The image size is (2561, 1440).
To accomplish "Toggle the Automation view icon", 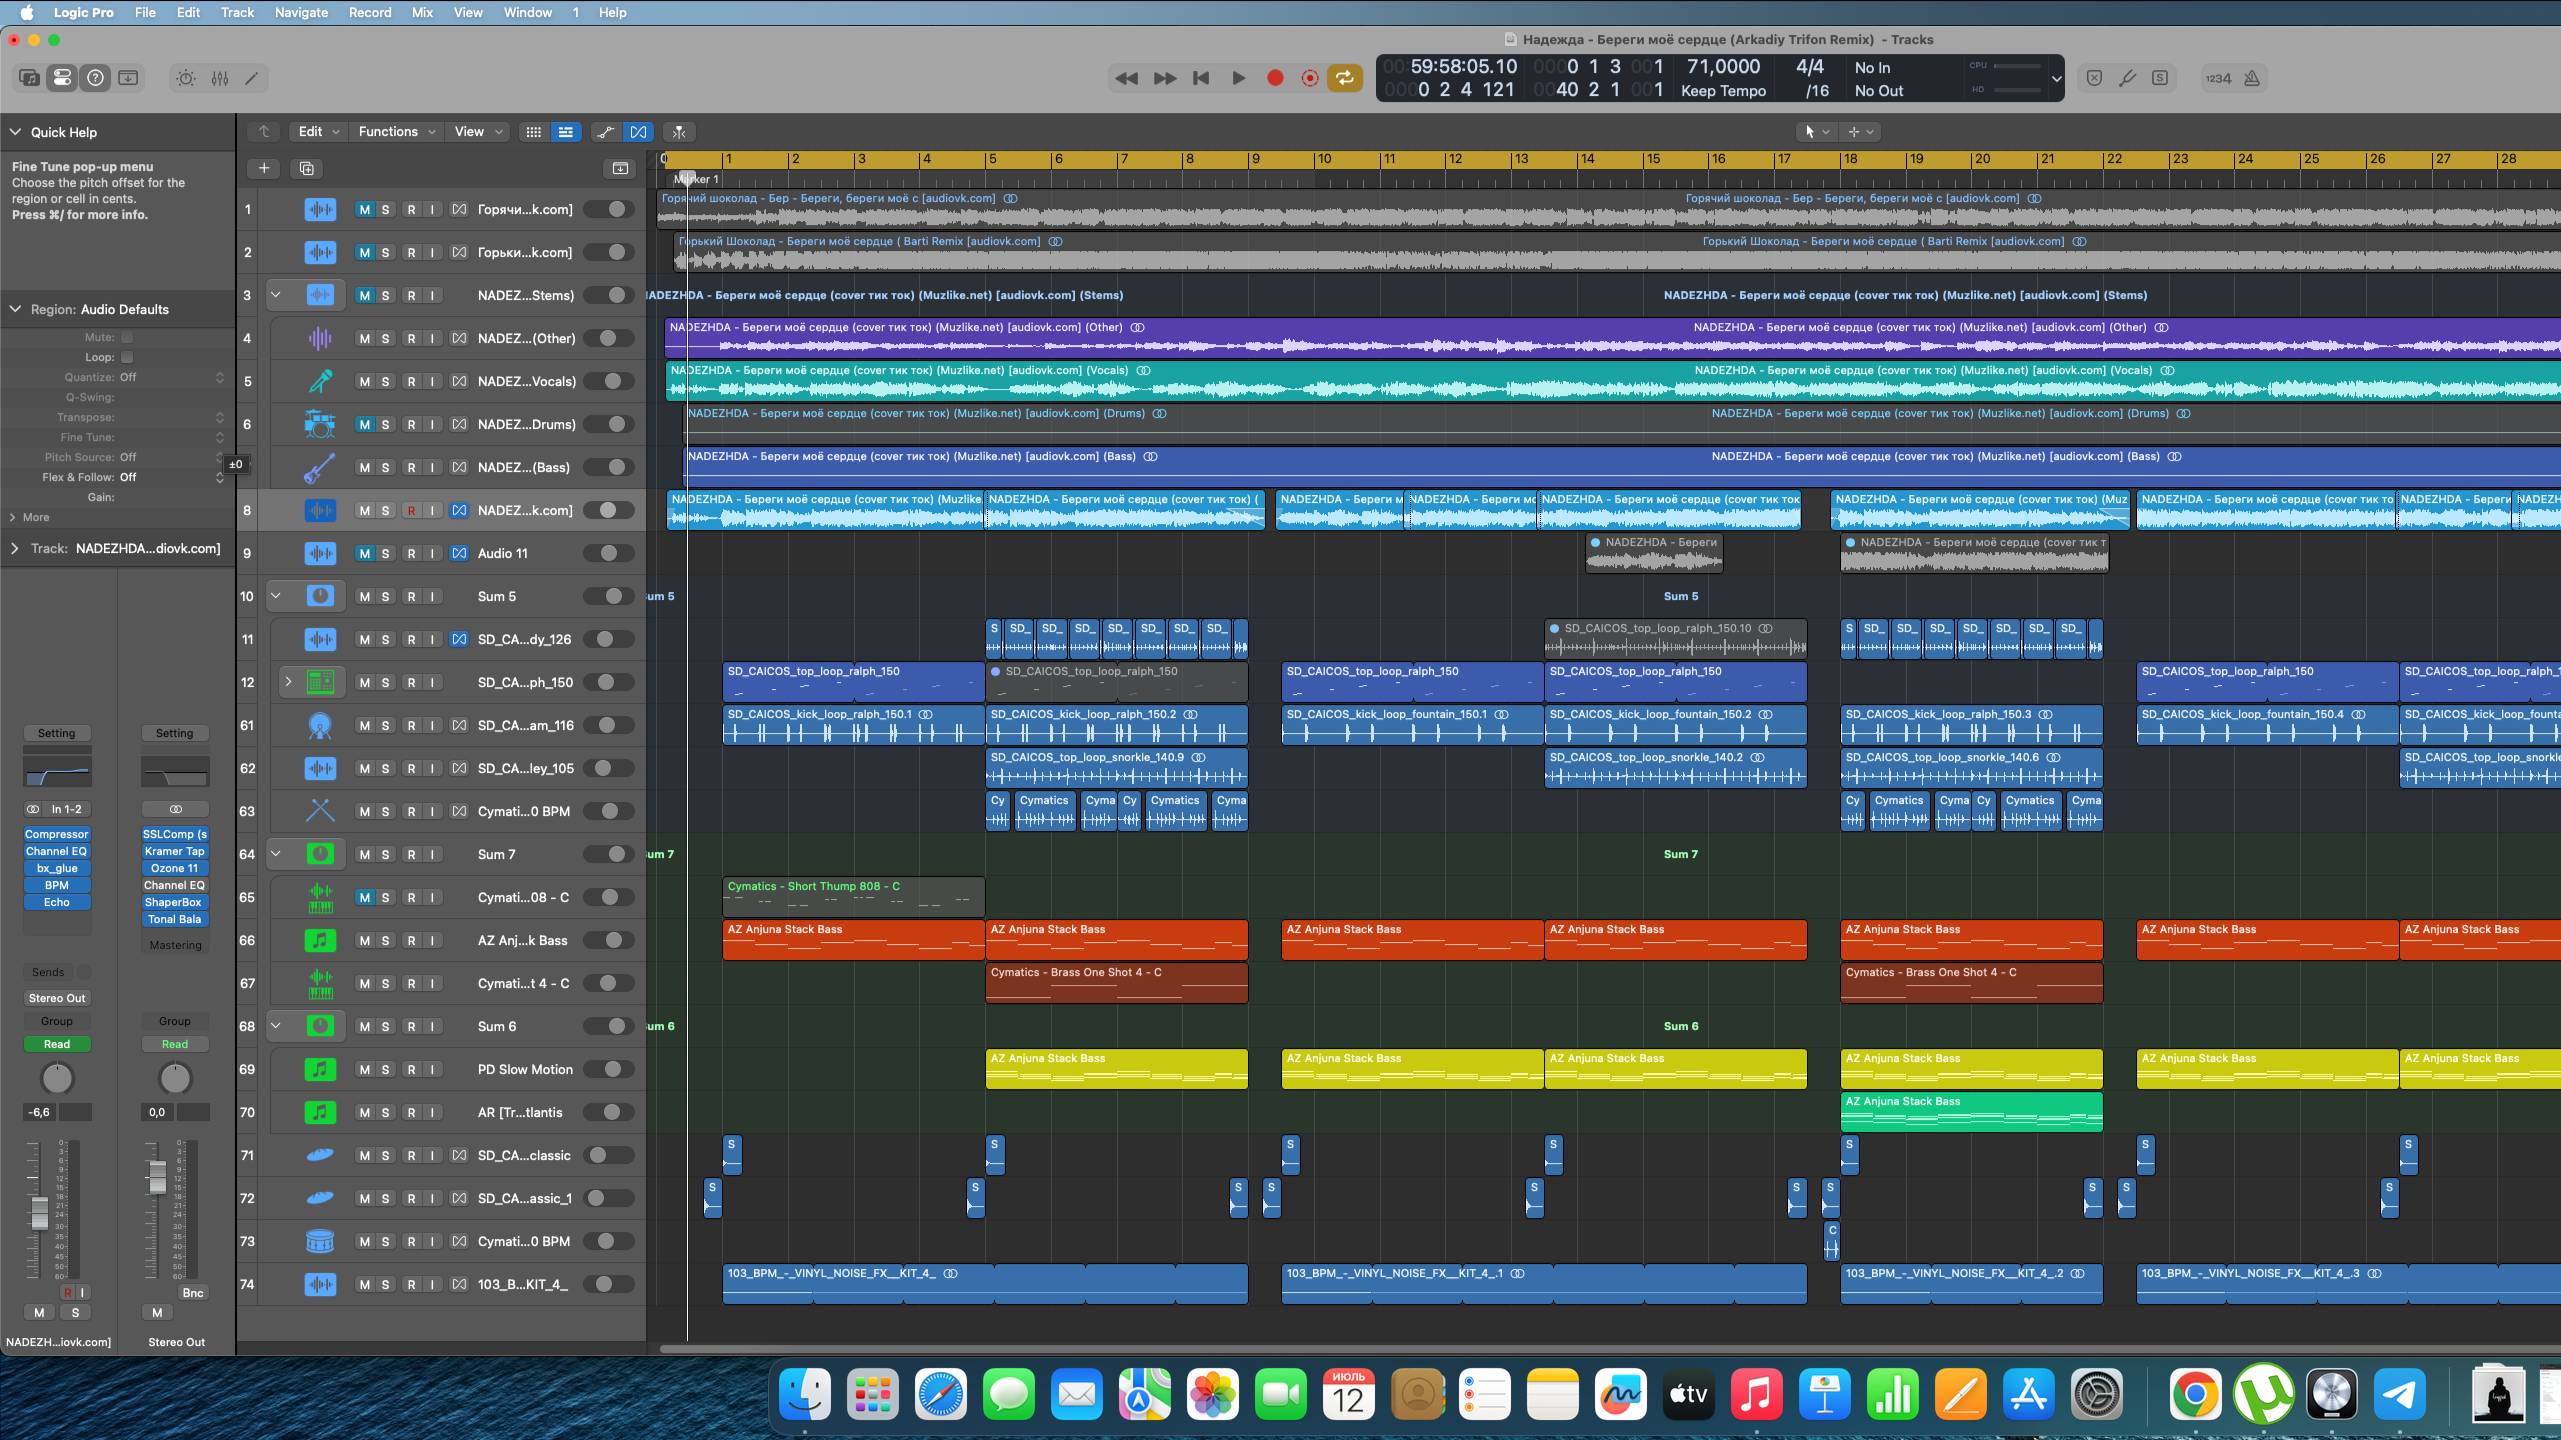I will click(605, 132).
